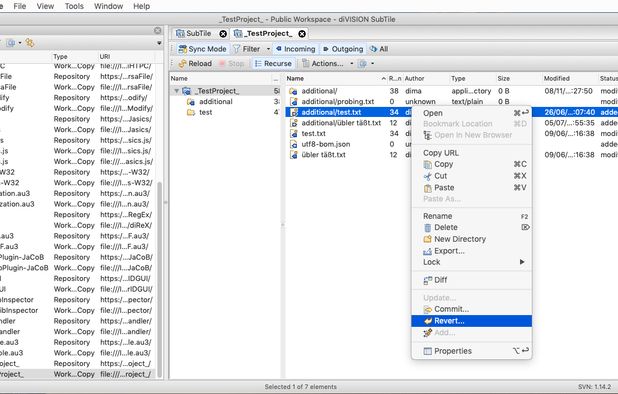Select test.txt in the file list
The width and height of the screenshot is (618, 394).
(x=313, y=134)
